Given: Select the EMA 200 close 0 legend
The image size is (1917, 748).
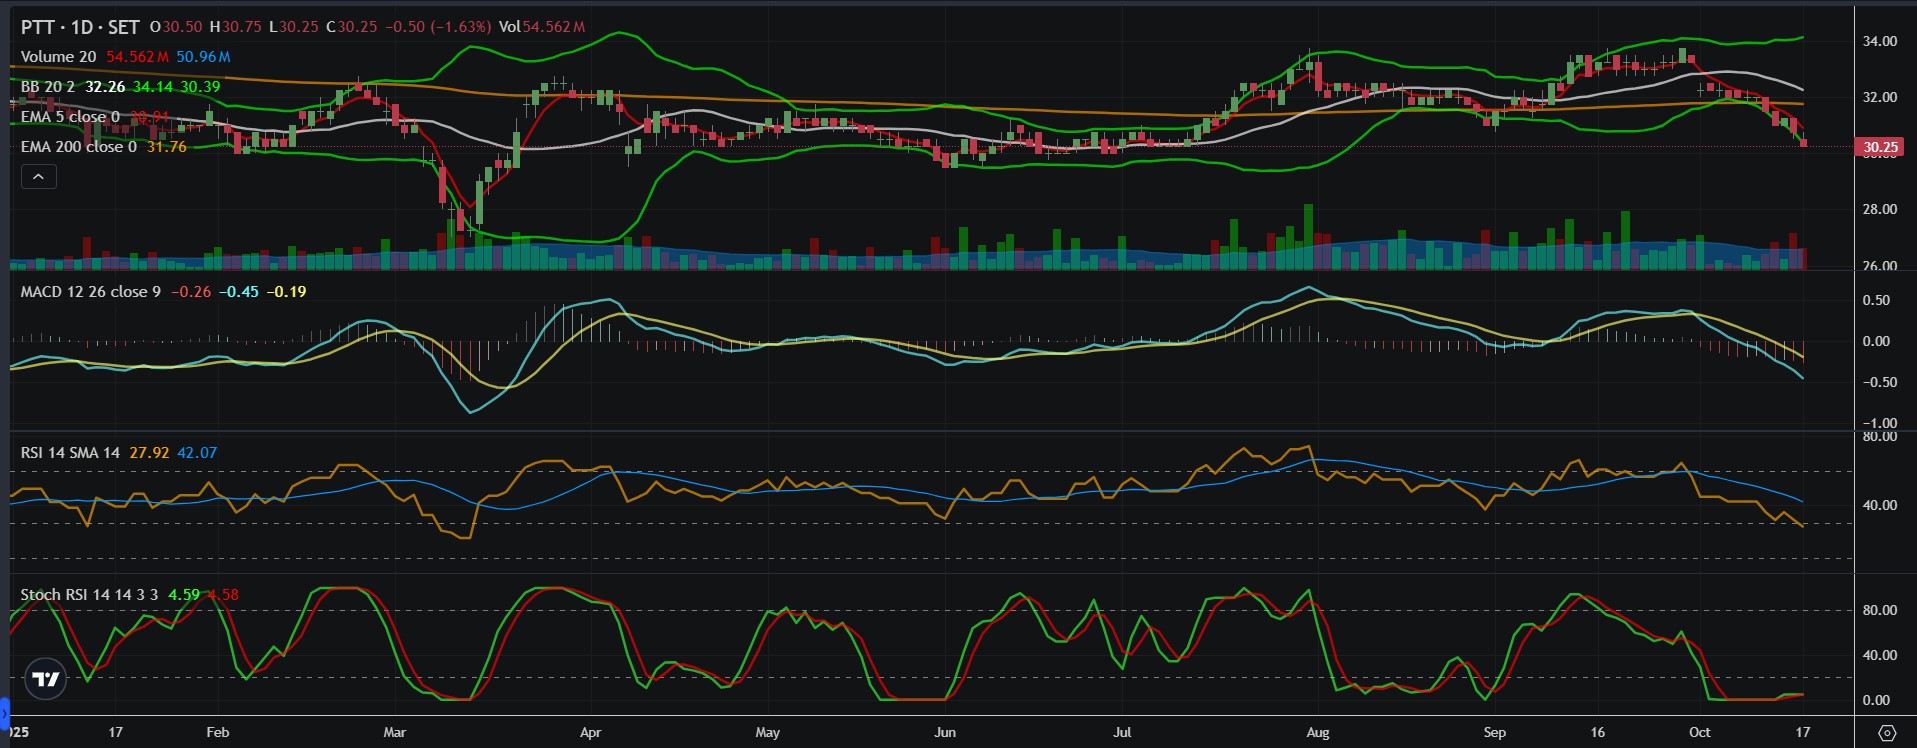Looking at the screenshot, I should (79, 147).
